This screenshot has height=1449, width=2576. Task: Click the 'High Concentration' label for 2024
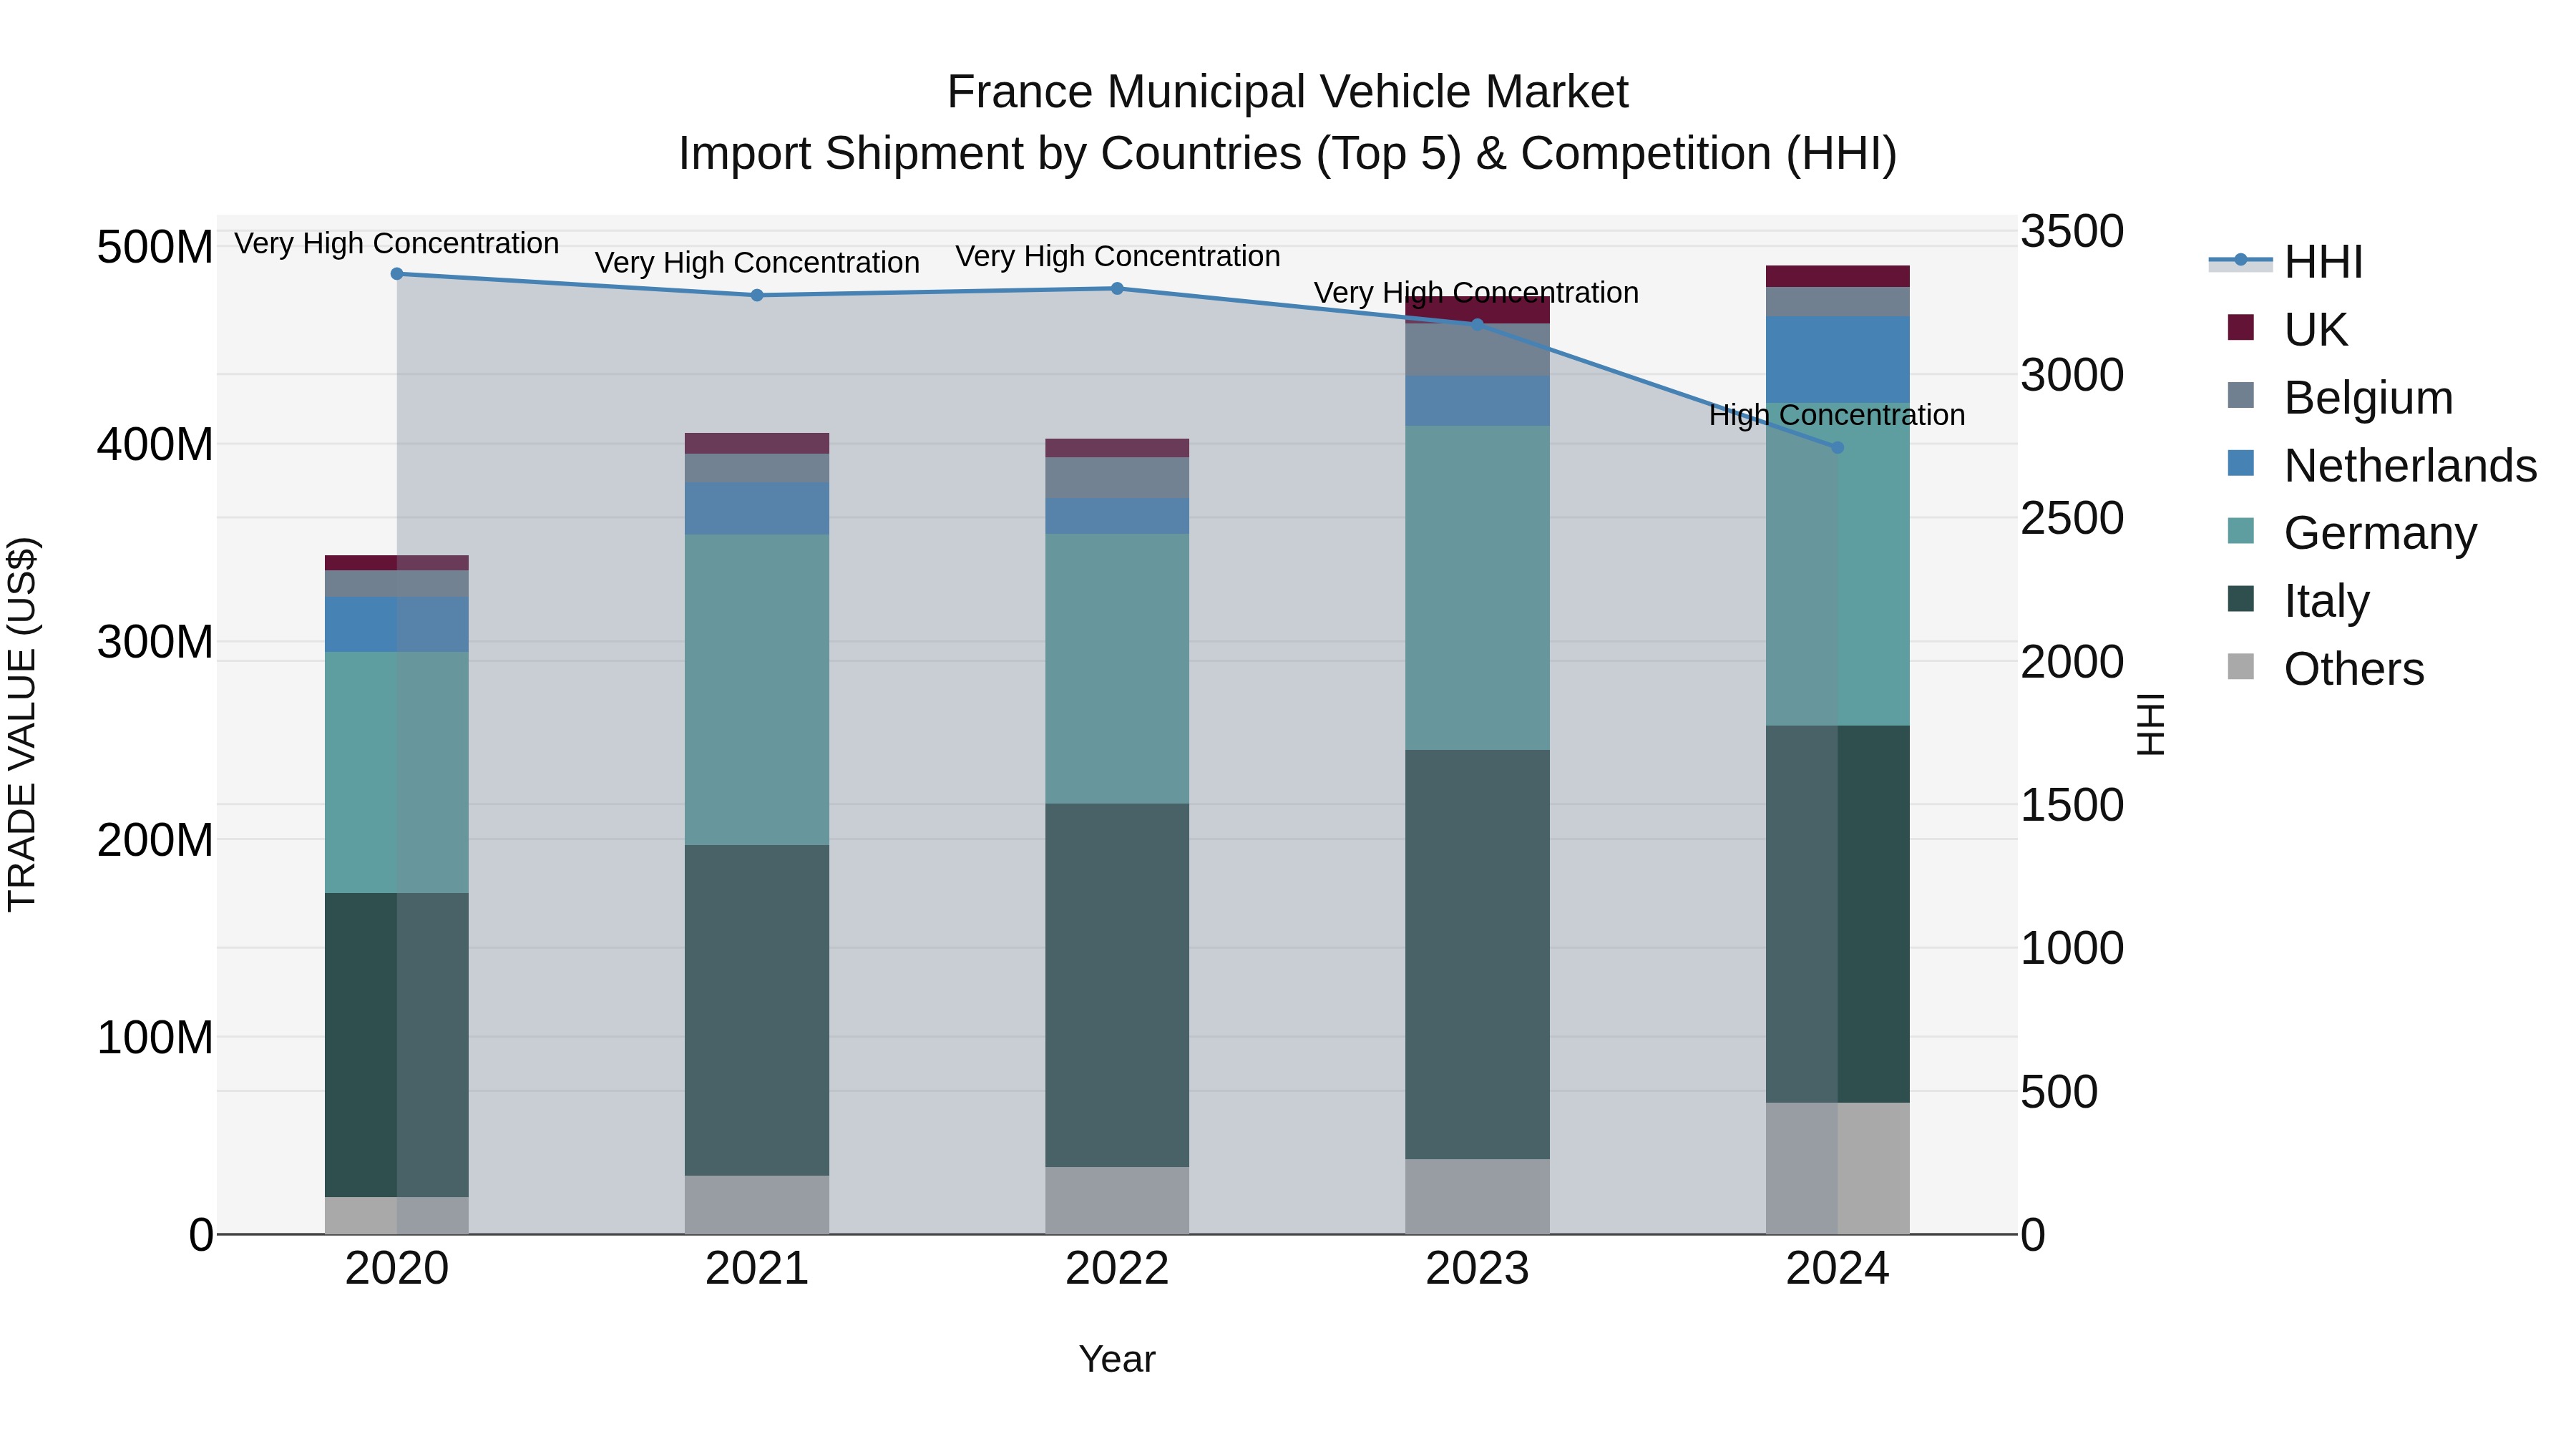(1837, 415)
